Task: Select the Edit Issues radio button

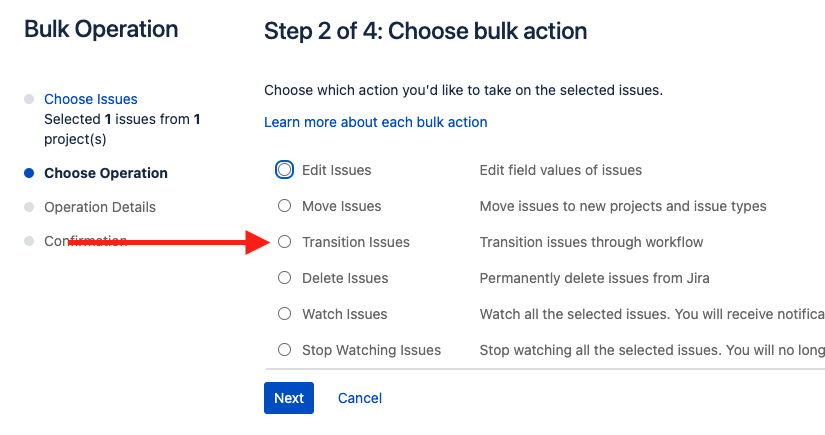Action: point(284,170)
